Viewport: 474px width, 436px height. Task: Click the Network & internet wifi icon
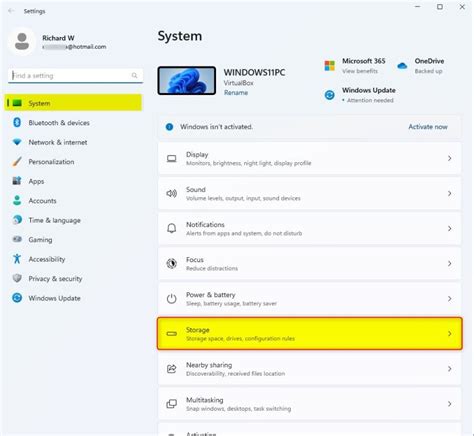click(17, 142)
